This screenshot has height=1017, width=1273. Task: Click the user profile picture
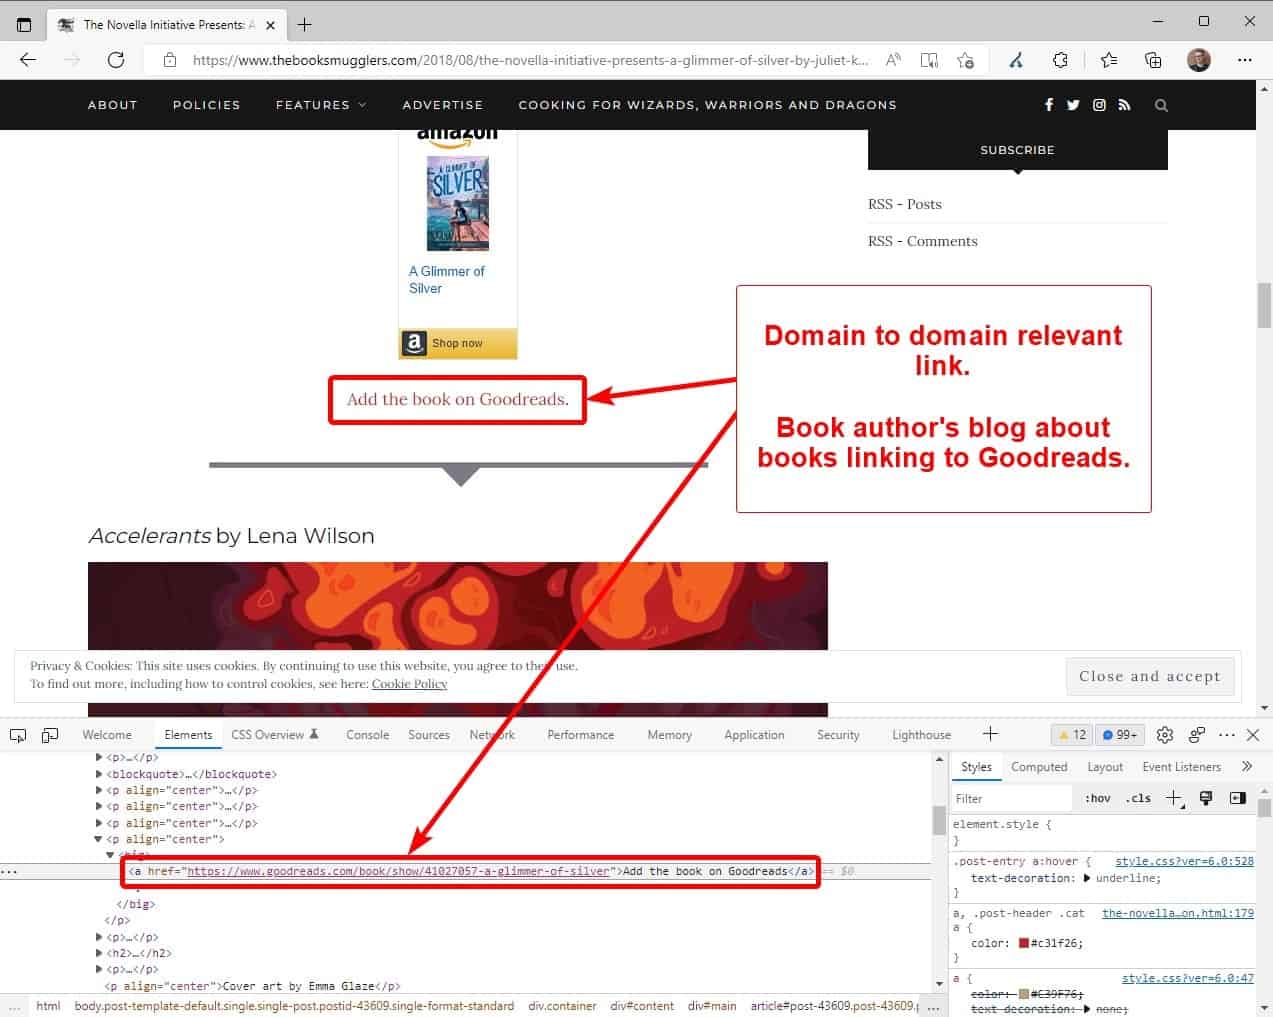[x=1199, y=60]
